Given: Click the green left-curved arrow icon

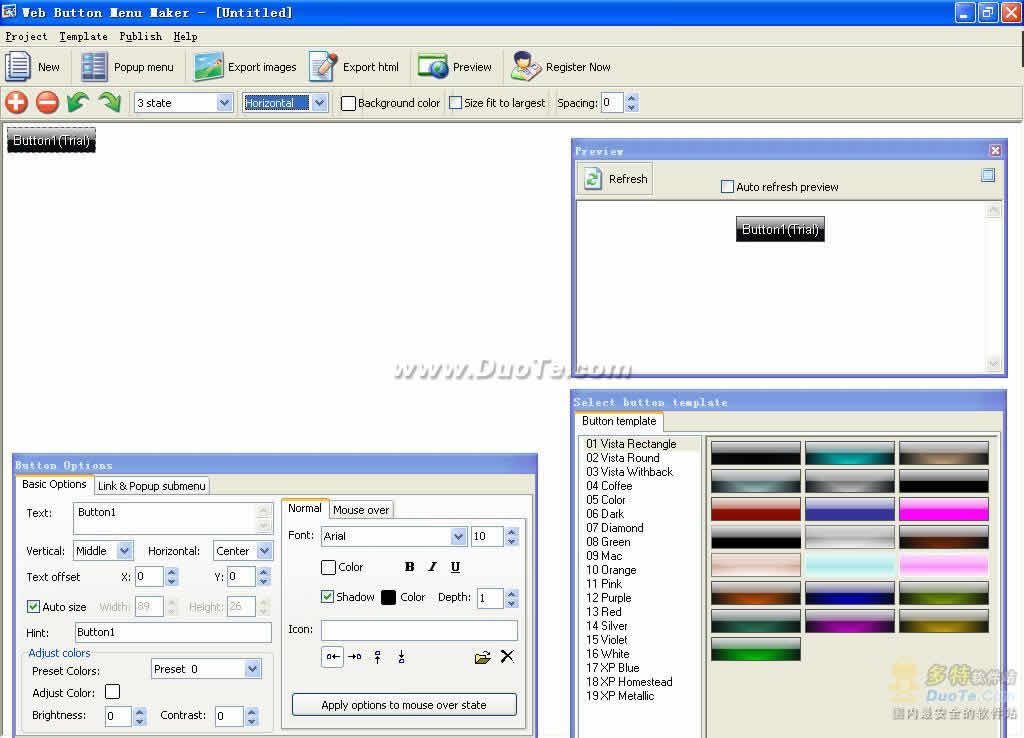Looking at the screenshot, I should tap(78, 103).
